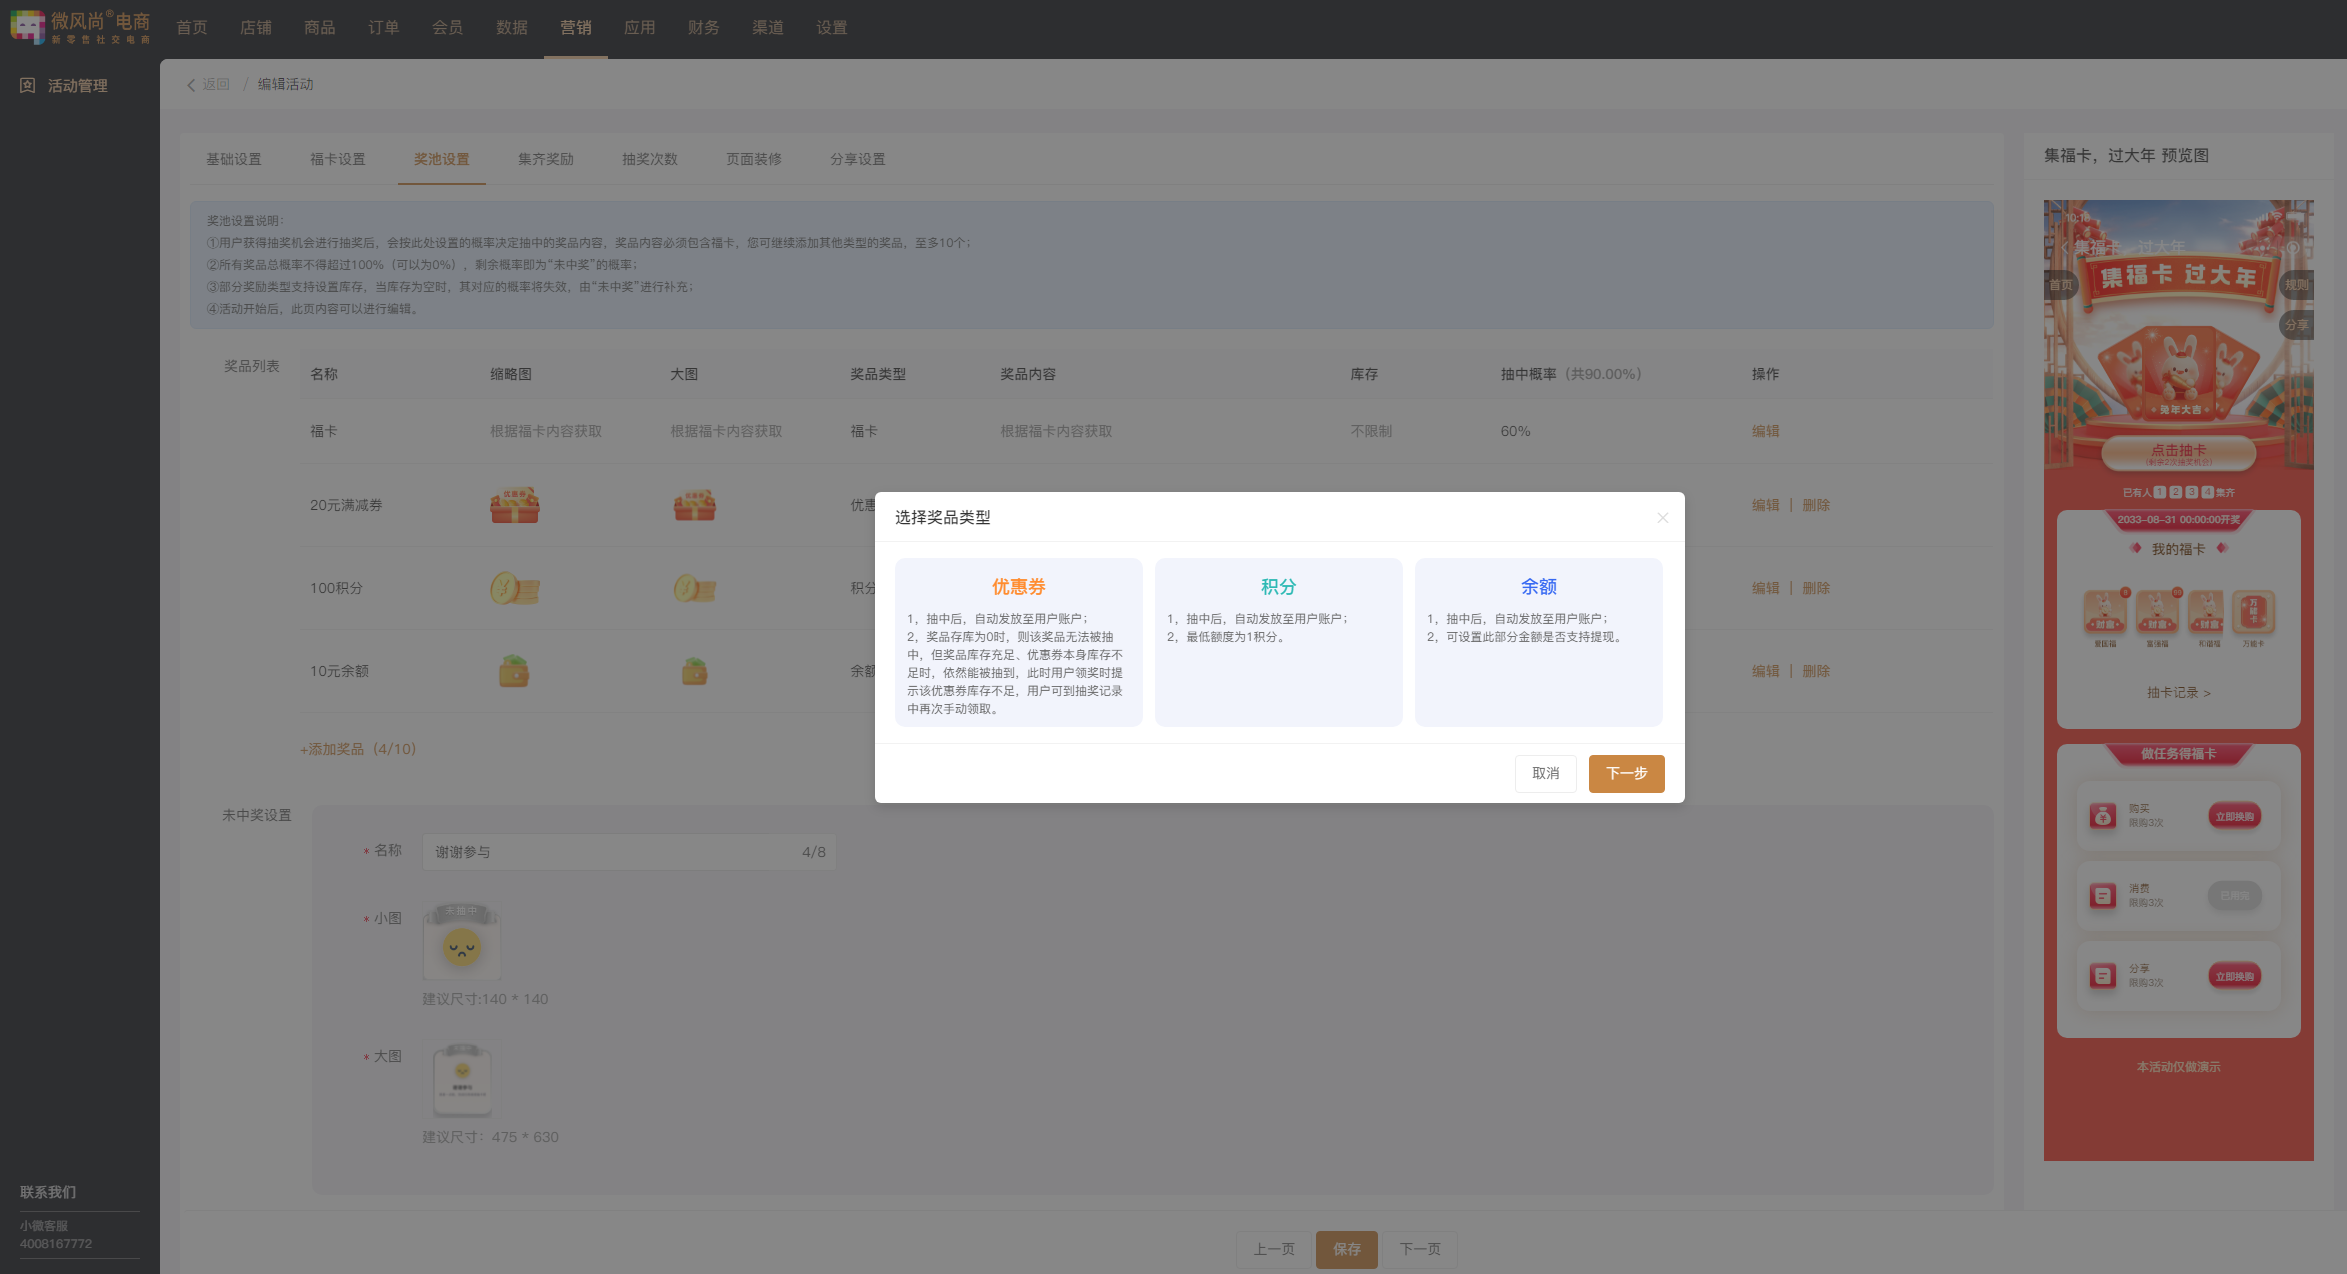Image resolution: width=2347 pixels, height=1274 pixels.
Task: Click +添加奖品 link
Action: (357, 749)
